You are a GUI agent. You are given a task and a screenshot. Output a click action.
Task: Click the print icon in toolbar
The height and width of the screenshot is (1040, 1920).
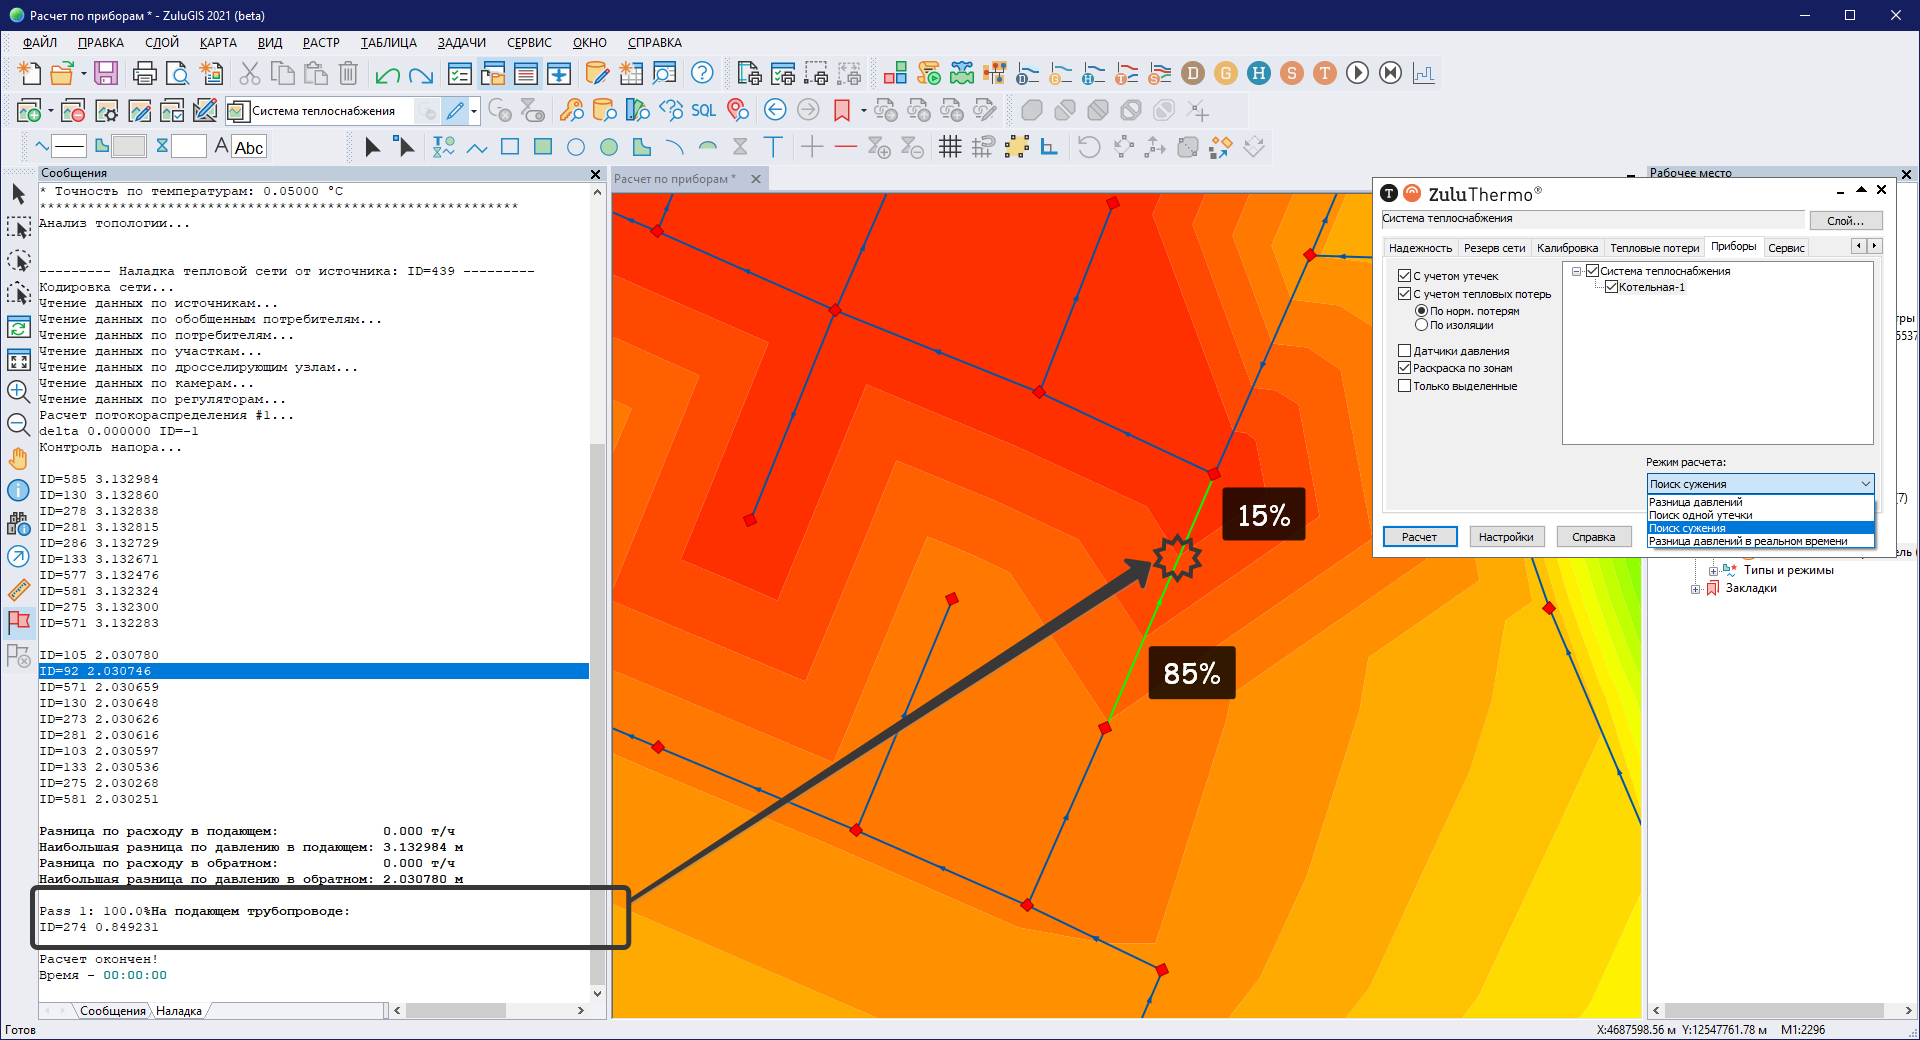pos(144,73)
